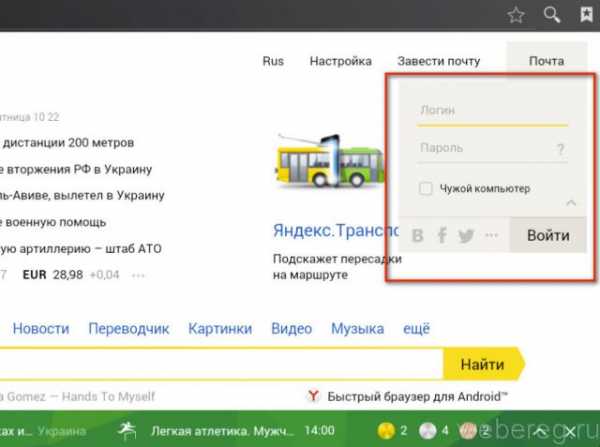This screenshot has height=447, width=600.
Task: Open the 'Почта' mail tab
Action: tap(546, 61)
